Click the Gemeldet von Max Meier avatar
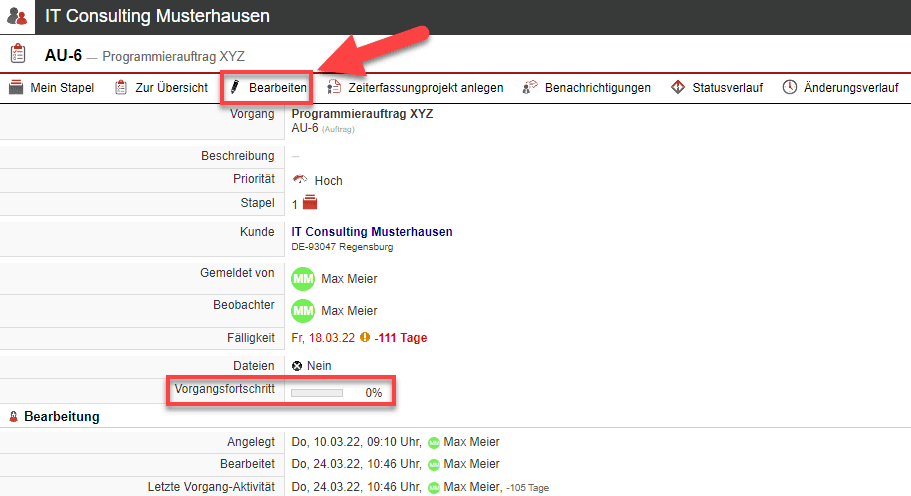The width and height of the screenshot is (911, 496). click(303, 279)
